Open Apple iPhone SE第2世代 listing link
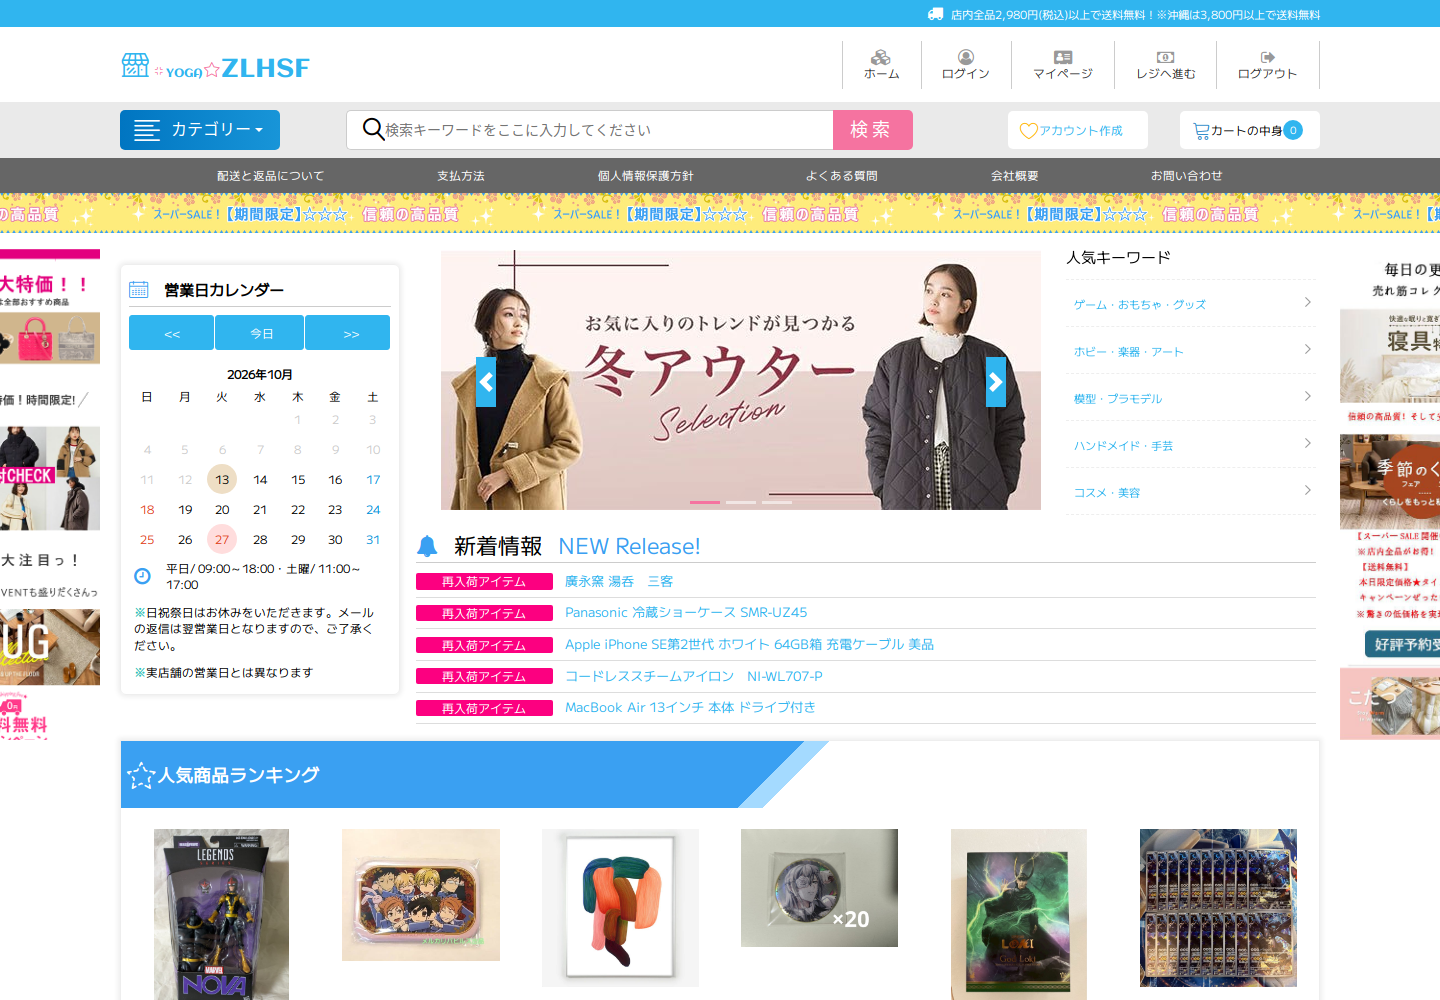The height and width of the screenshot is (1000, 1440). (x=749, y=645)
